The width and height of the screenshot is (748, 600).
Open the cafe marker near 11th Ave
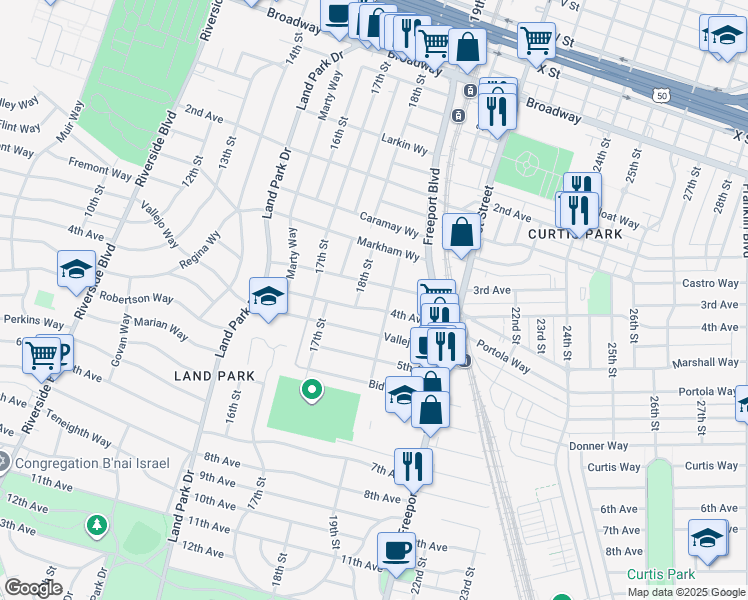coord(396,551)
